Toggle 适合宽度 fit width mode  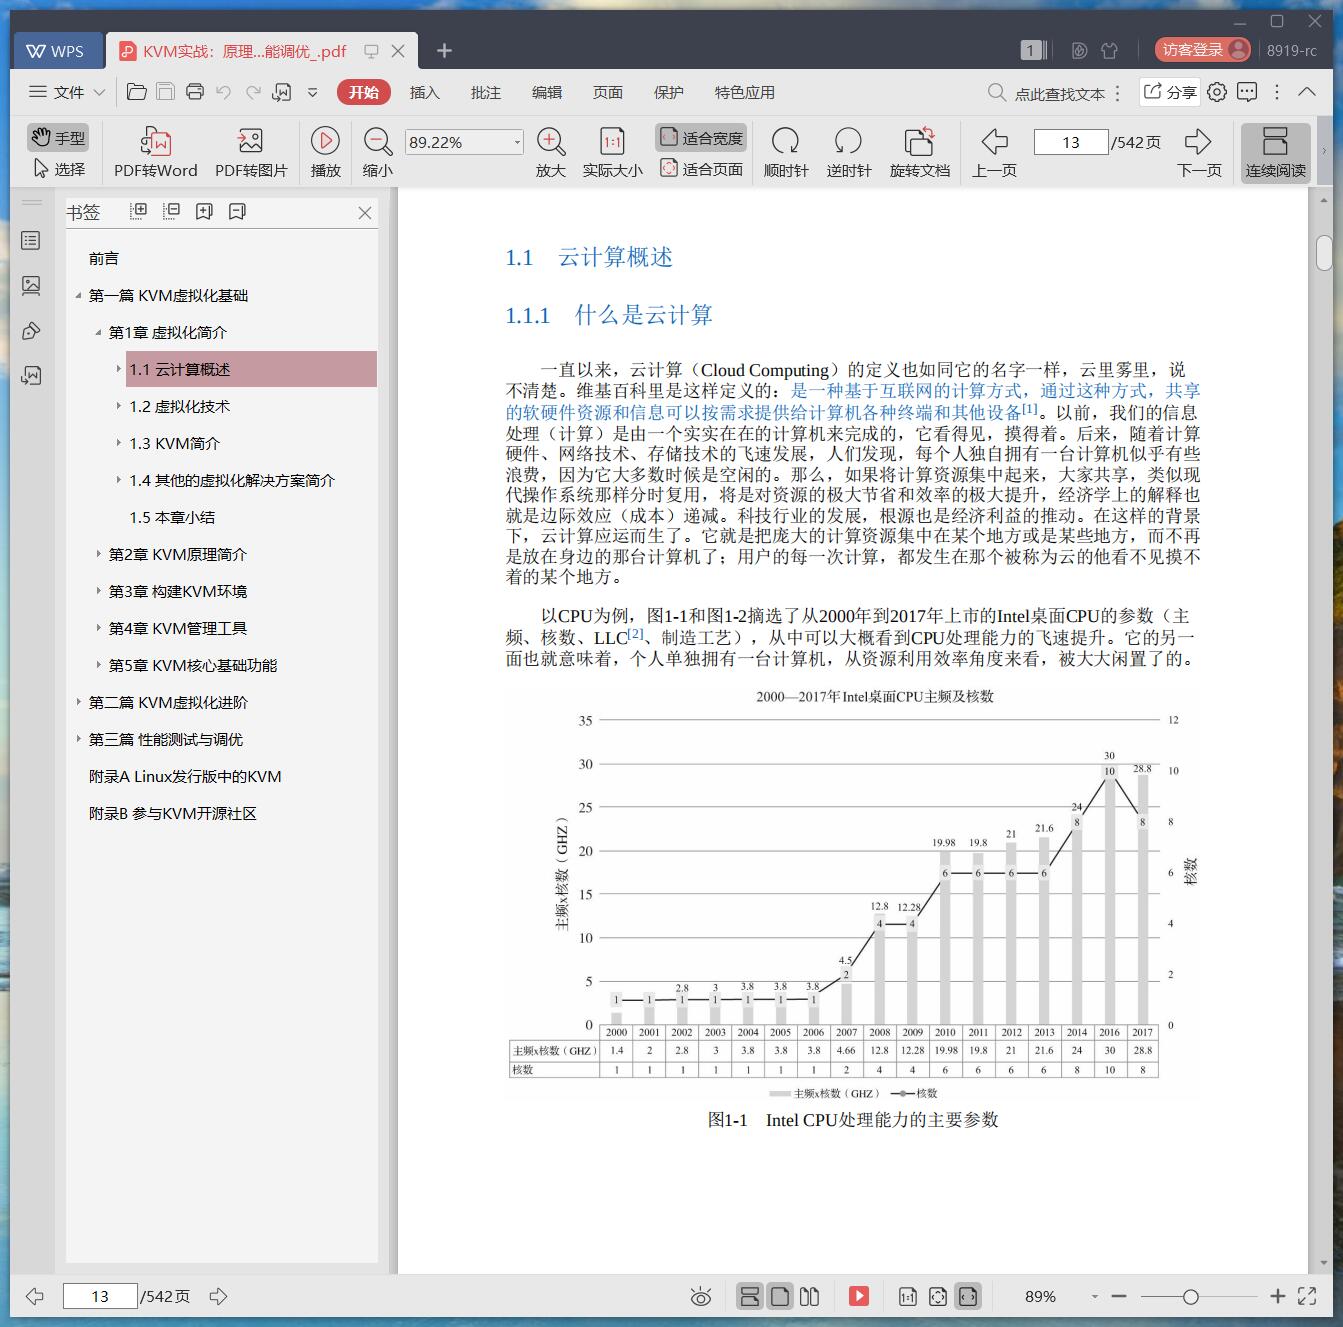point(701,138)
